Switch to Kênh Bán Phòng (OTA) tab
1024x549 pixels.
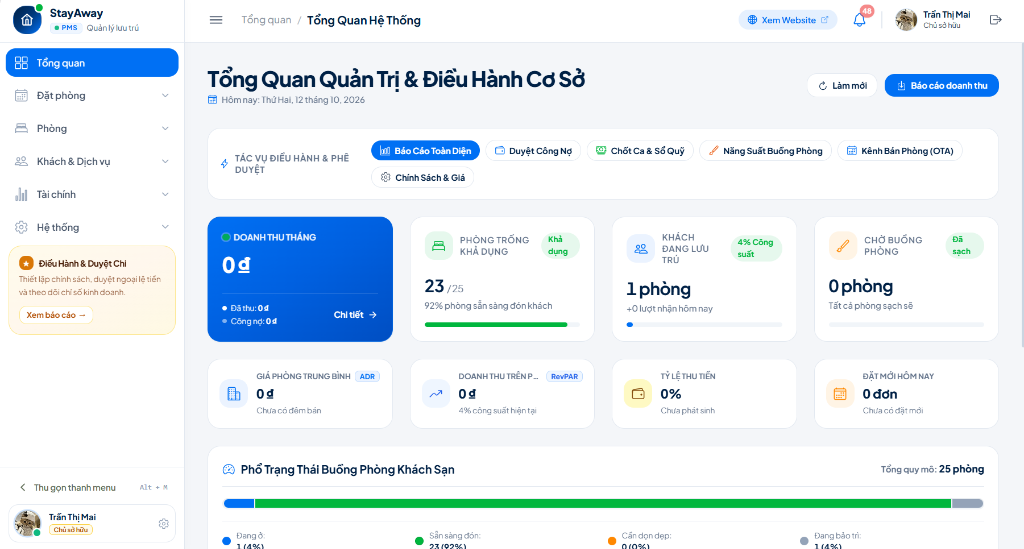pos(900,151)
